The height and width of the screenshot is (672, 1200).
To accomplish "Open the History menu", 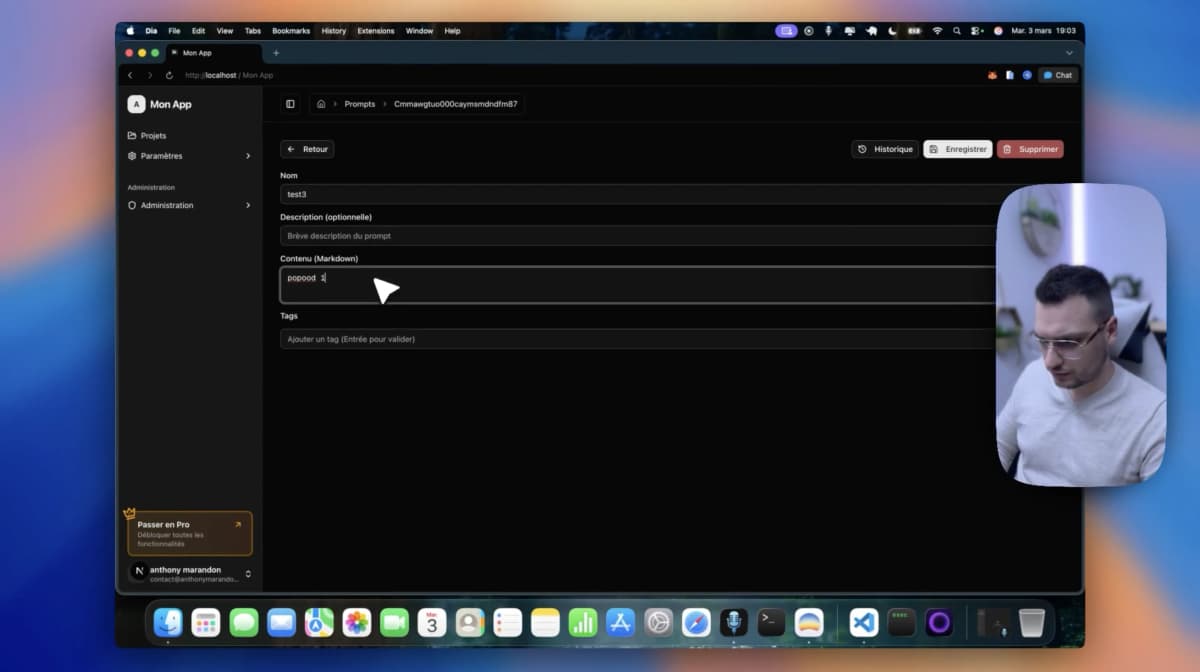I will 333,31.
